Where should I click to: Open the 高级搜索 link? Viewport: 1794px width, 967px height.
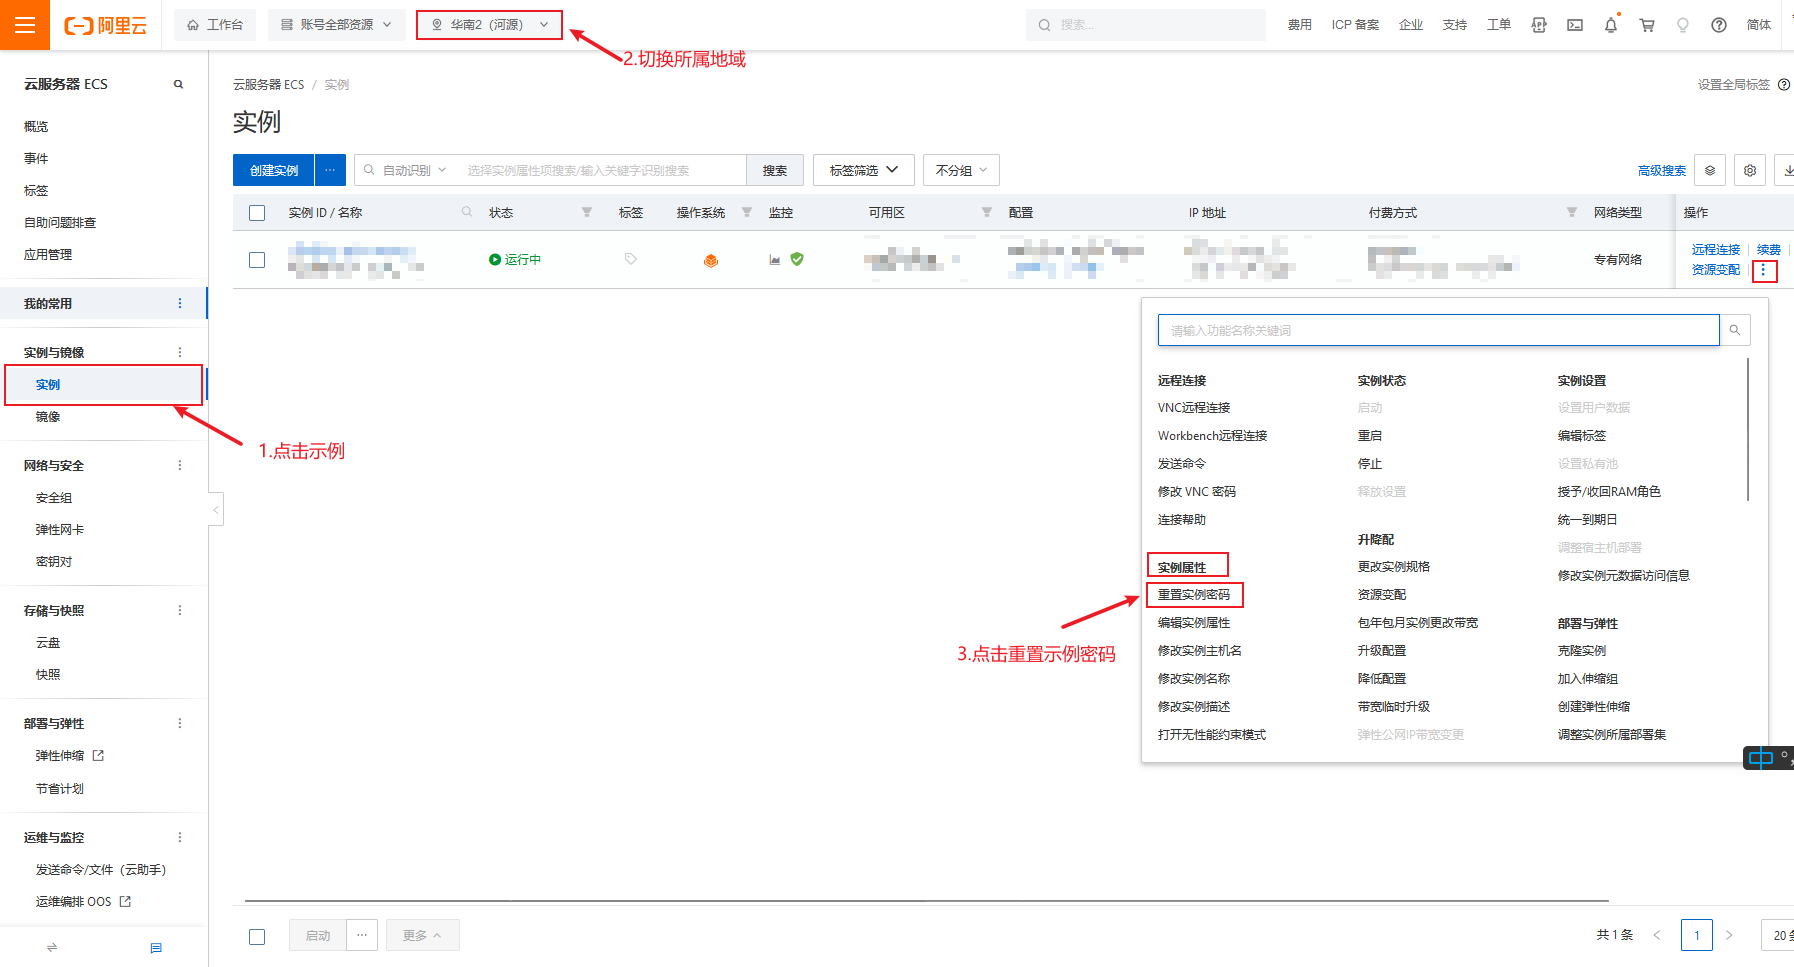tap(1662, 171)
